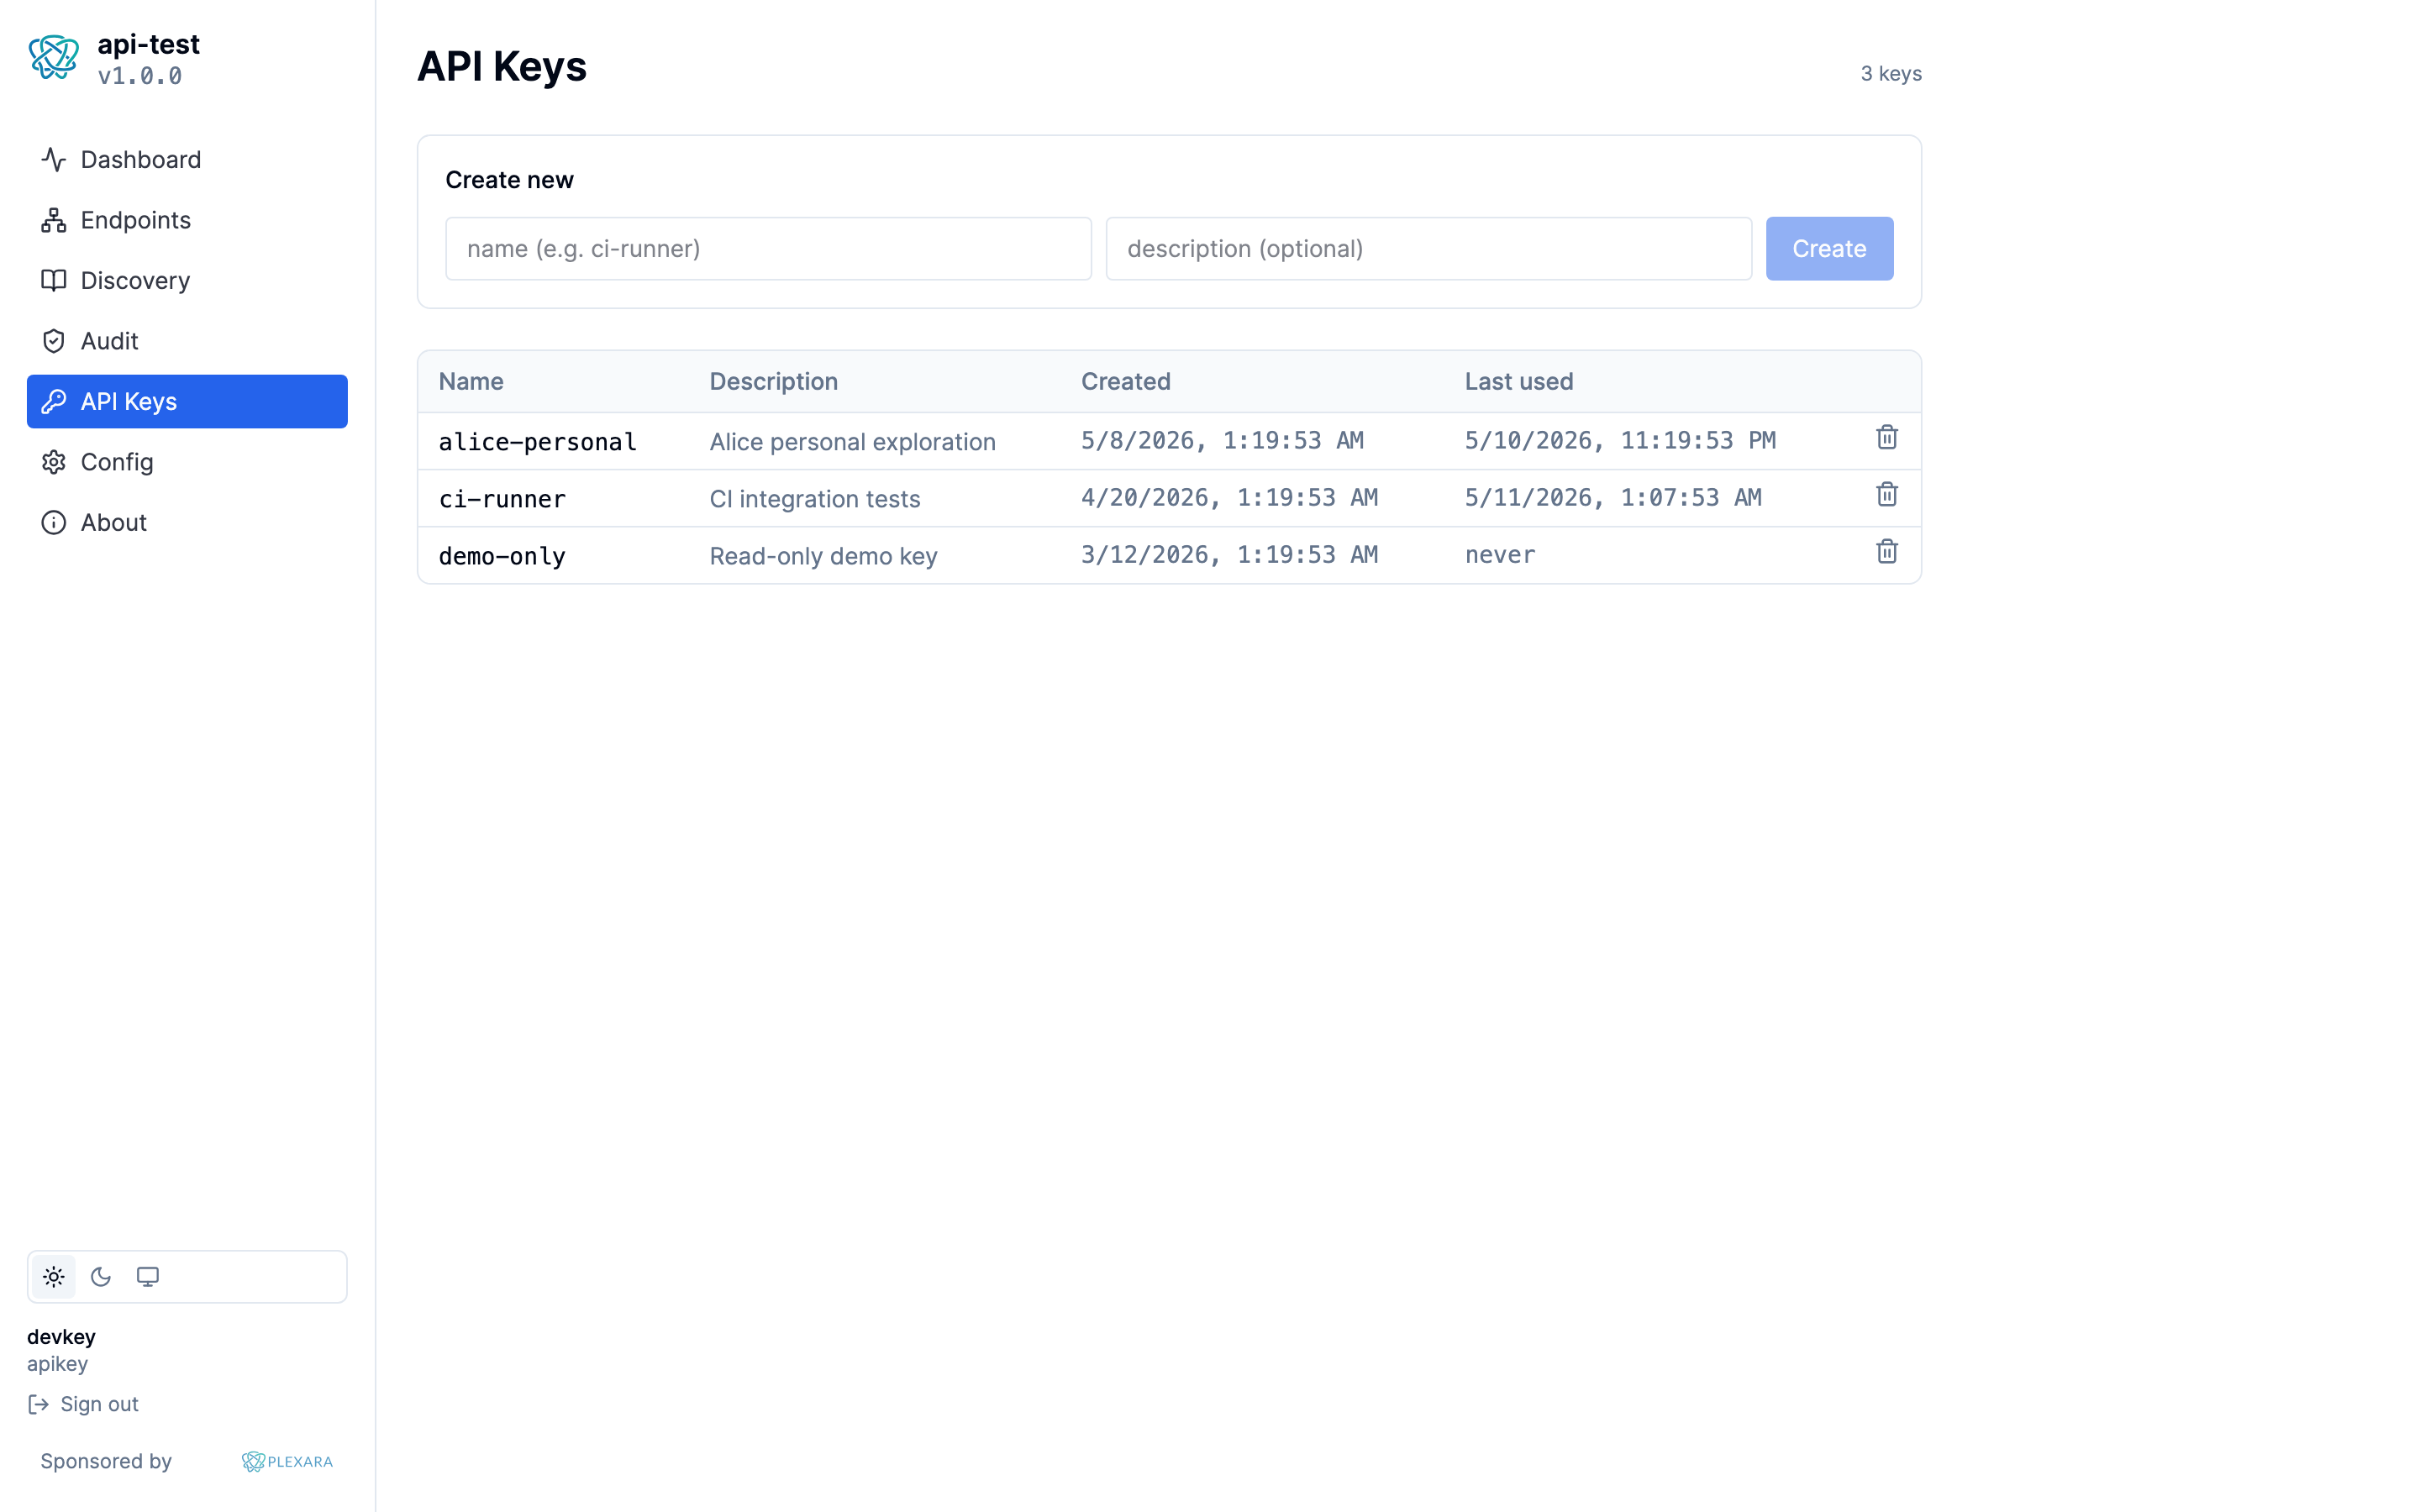Delete the ci-runner key with trash icon
This screenshot has height=1512, width=2420.
1887,495
